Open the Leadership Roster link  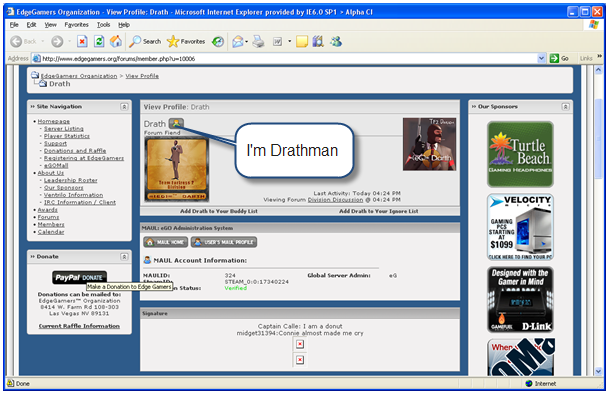tap(71, 181)
